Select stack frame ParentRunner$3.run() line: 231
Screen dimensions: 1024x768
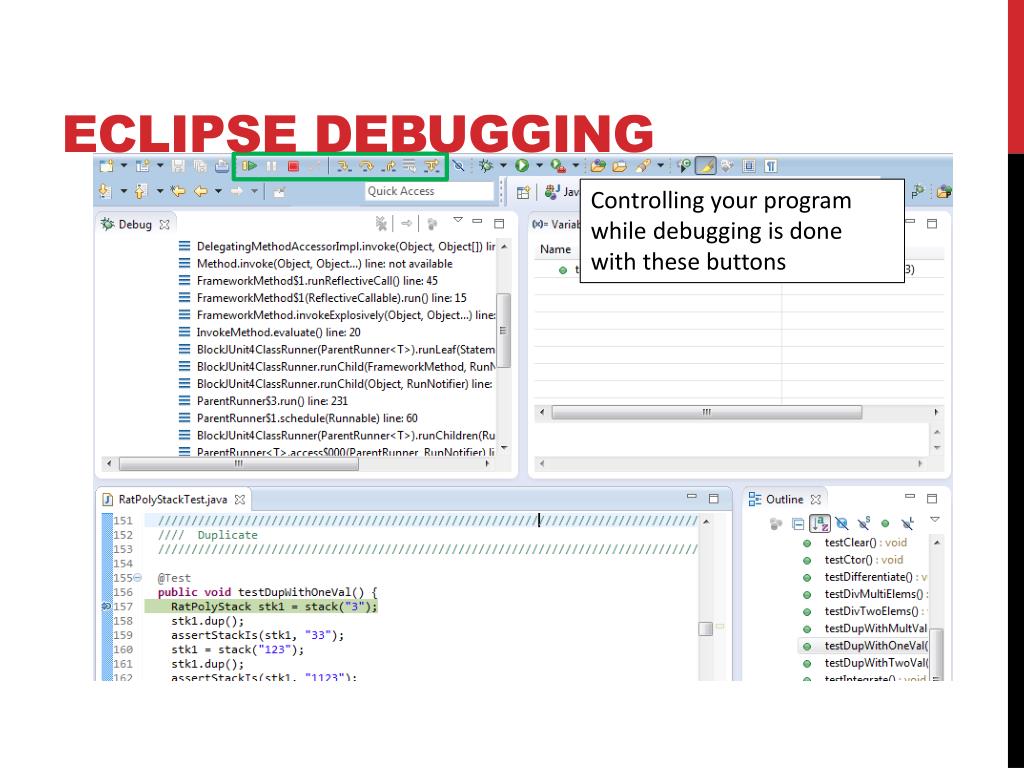tap(272, 401)
